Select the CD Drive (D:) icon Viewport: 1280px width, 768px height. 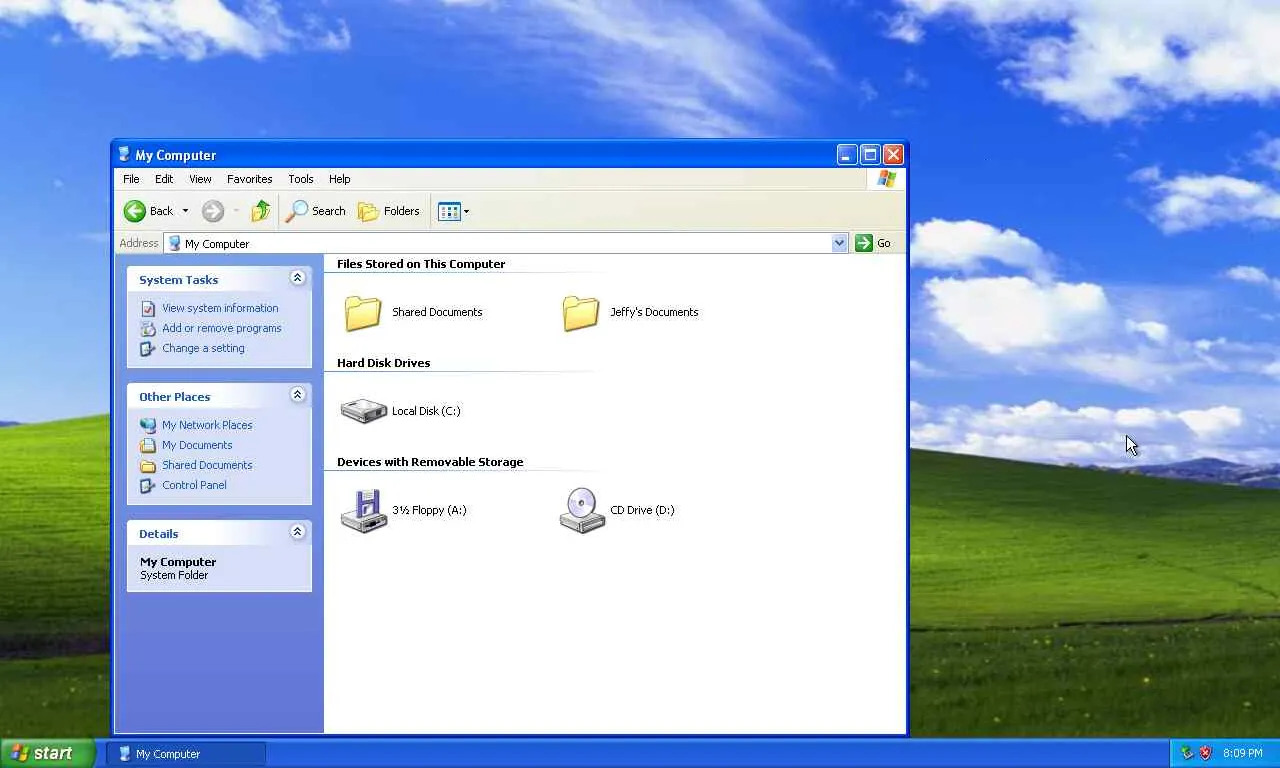point(582,510)
